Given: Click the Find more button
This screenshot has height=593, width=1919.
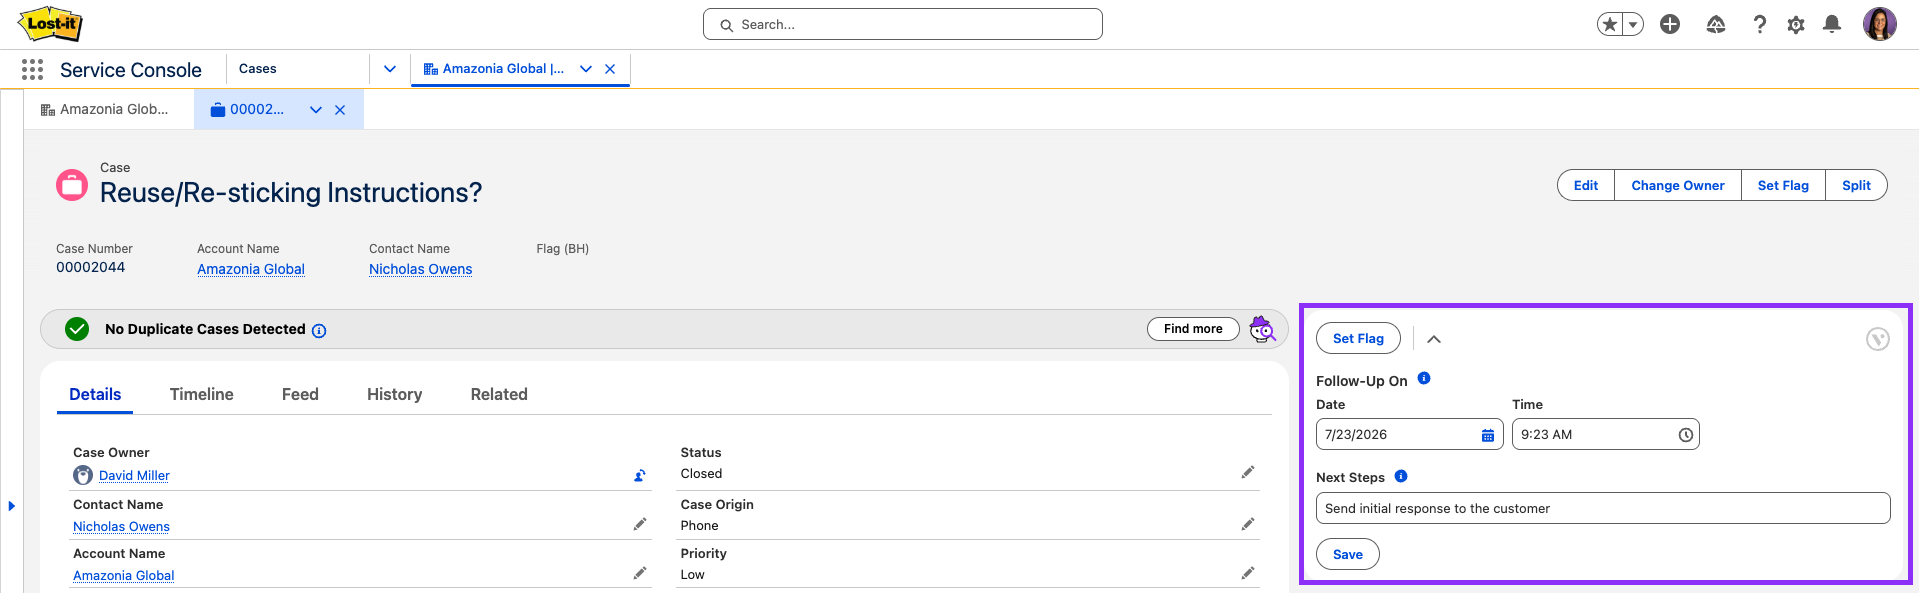Looking at the screenshot, I should click(x=1193, y=329).
